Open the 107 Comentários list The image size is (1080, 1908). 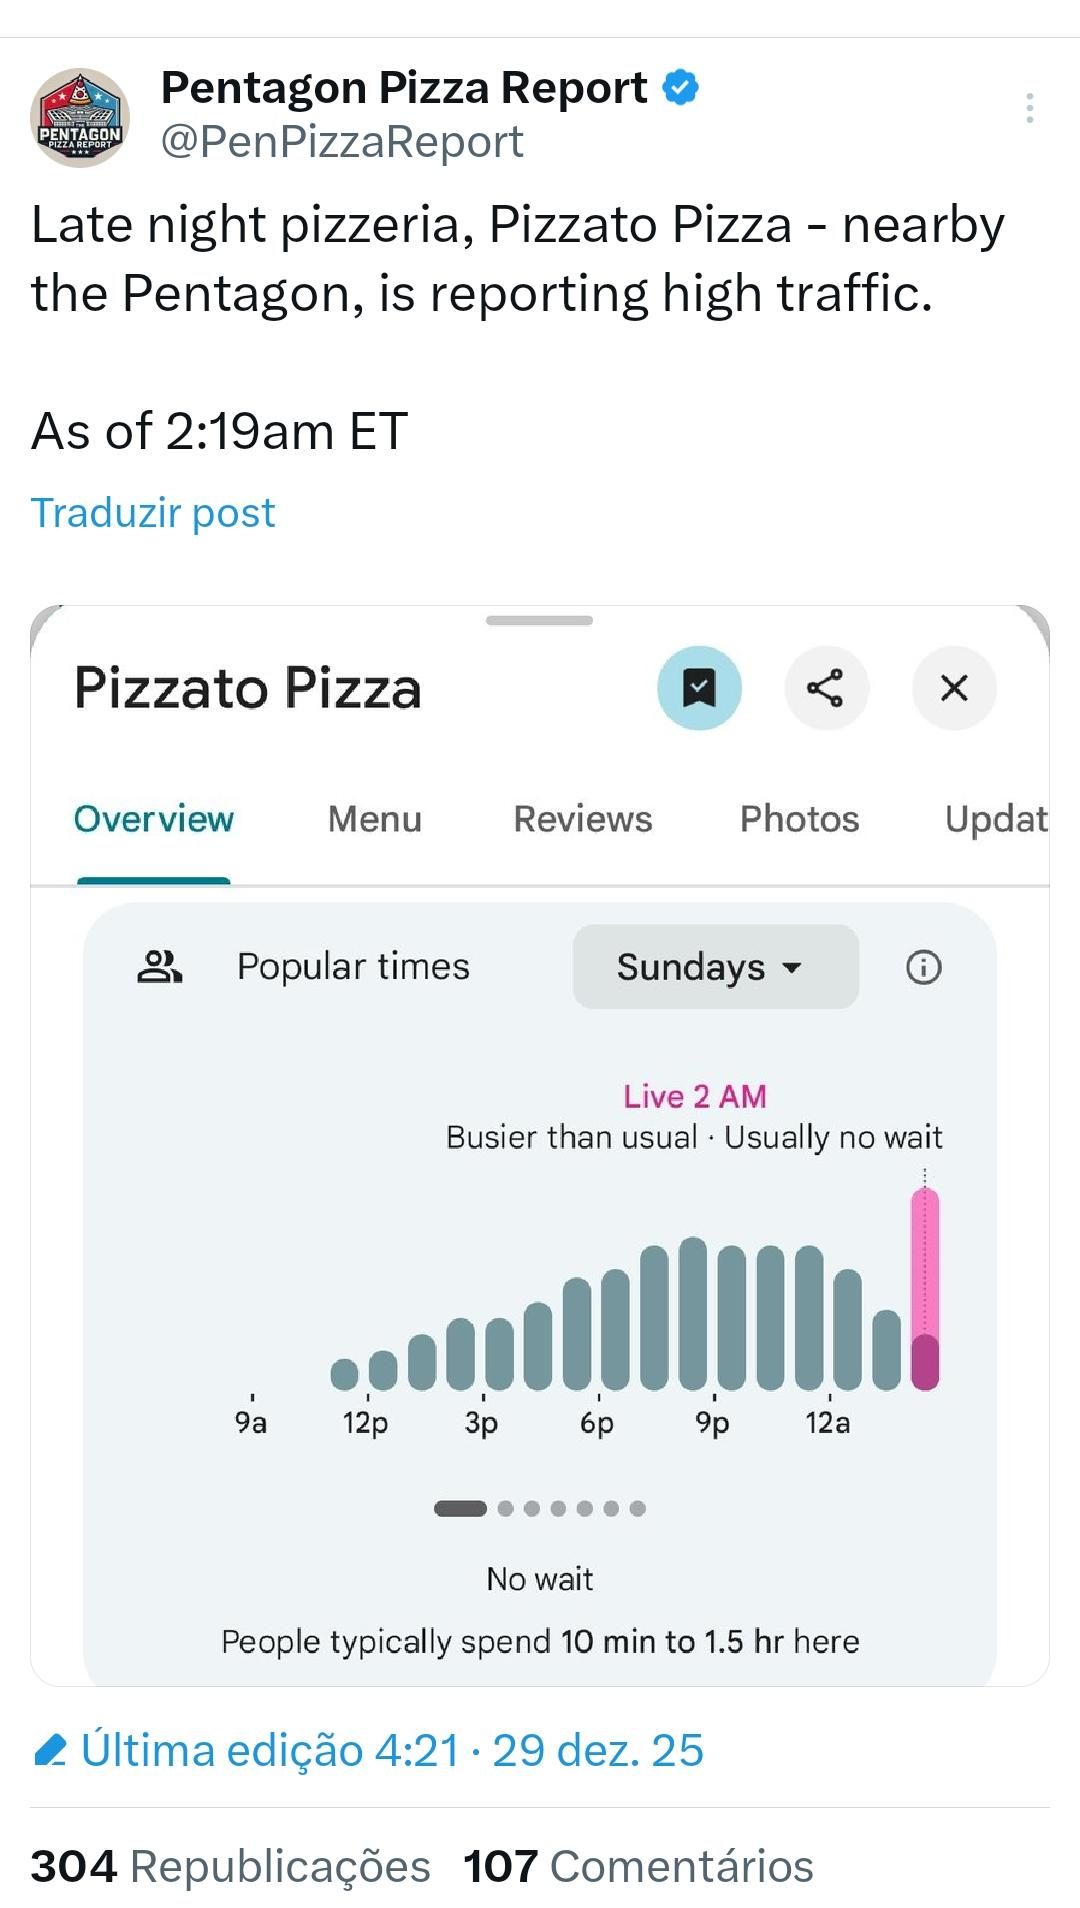tap(638, 1866)
